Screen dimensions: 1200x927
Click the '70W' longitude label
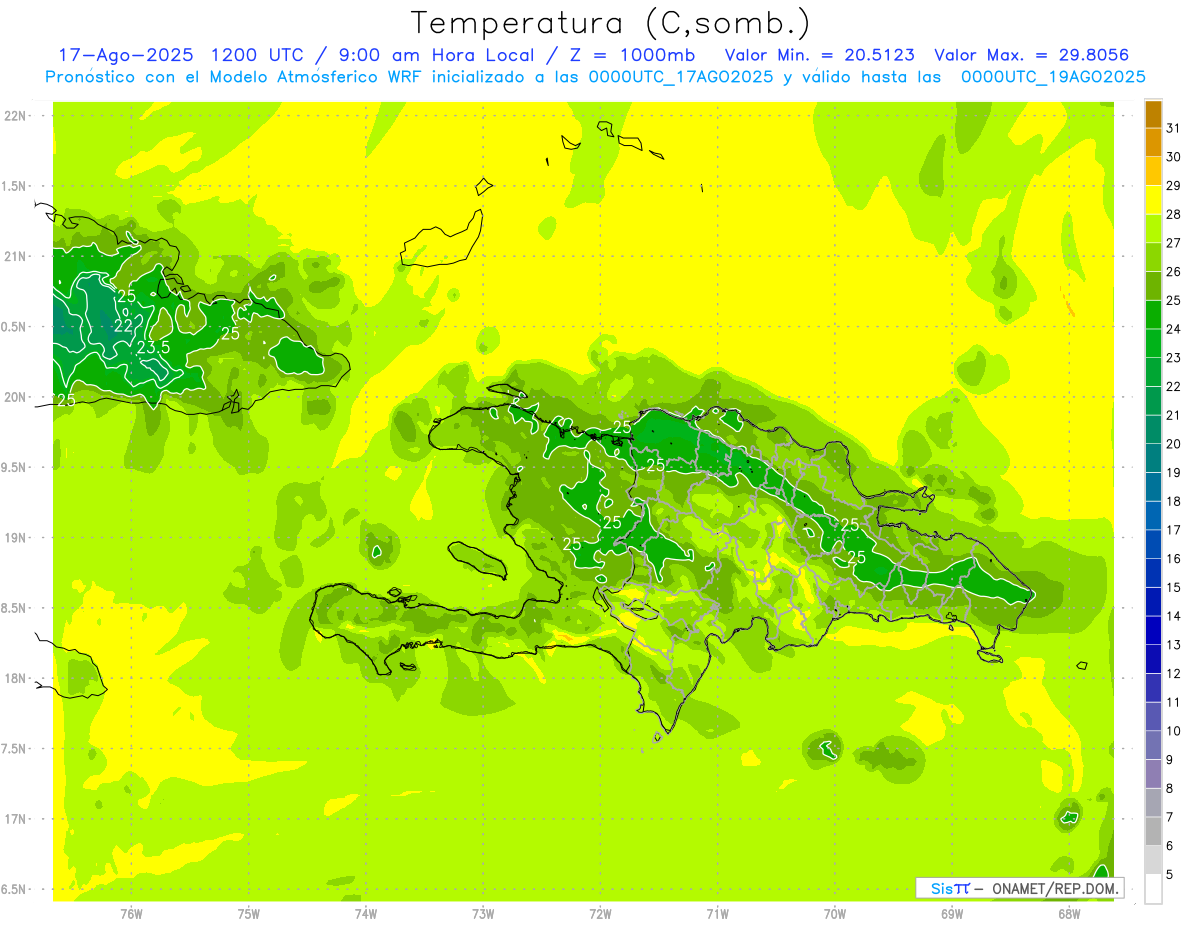click(834, 914)
